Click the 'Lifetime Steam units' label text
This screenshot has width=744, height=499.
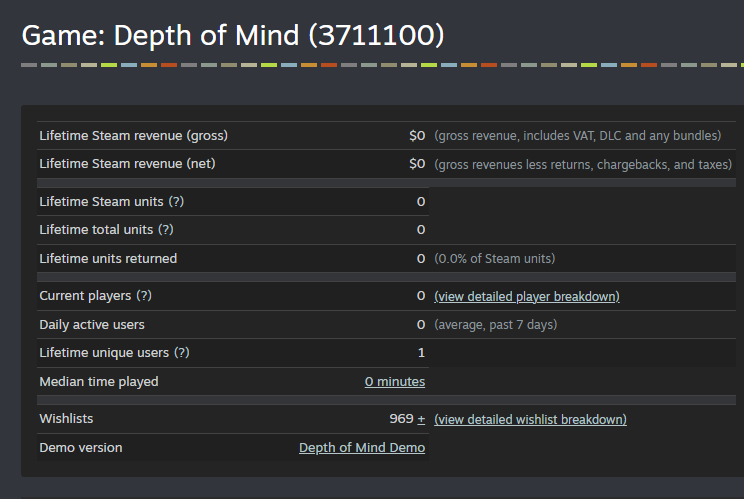[102, 202]
